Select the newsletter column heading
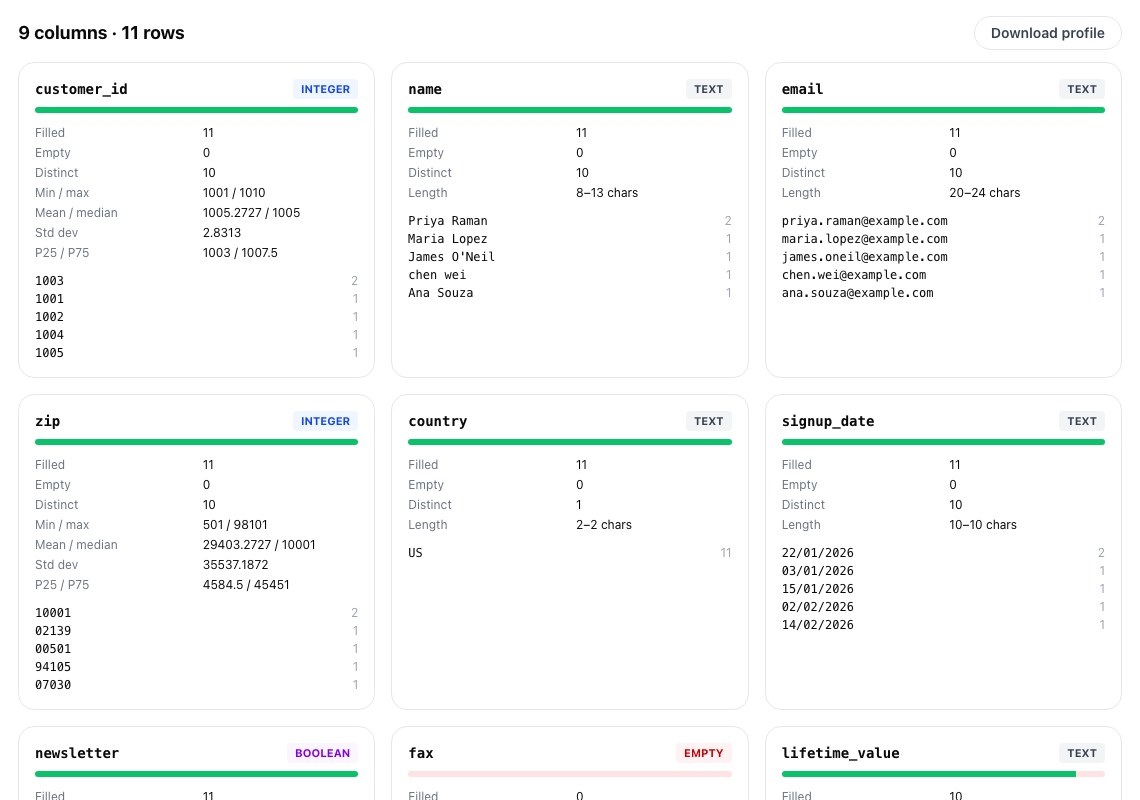Screen dimensions: 1140x800 point(77,753)
